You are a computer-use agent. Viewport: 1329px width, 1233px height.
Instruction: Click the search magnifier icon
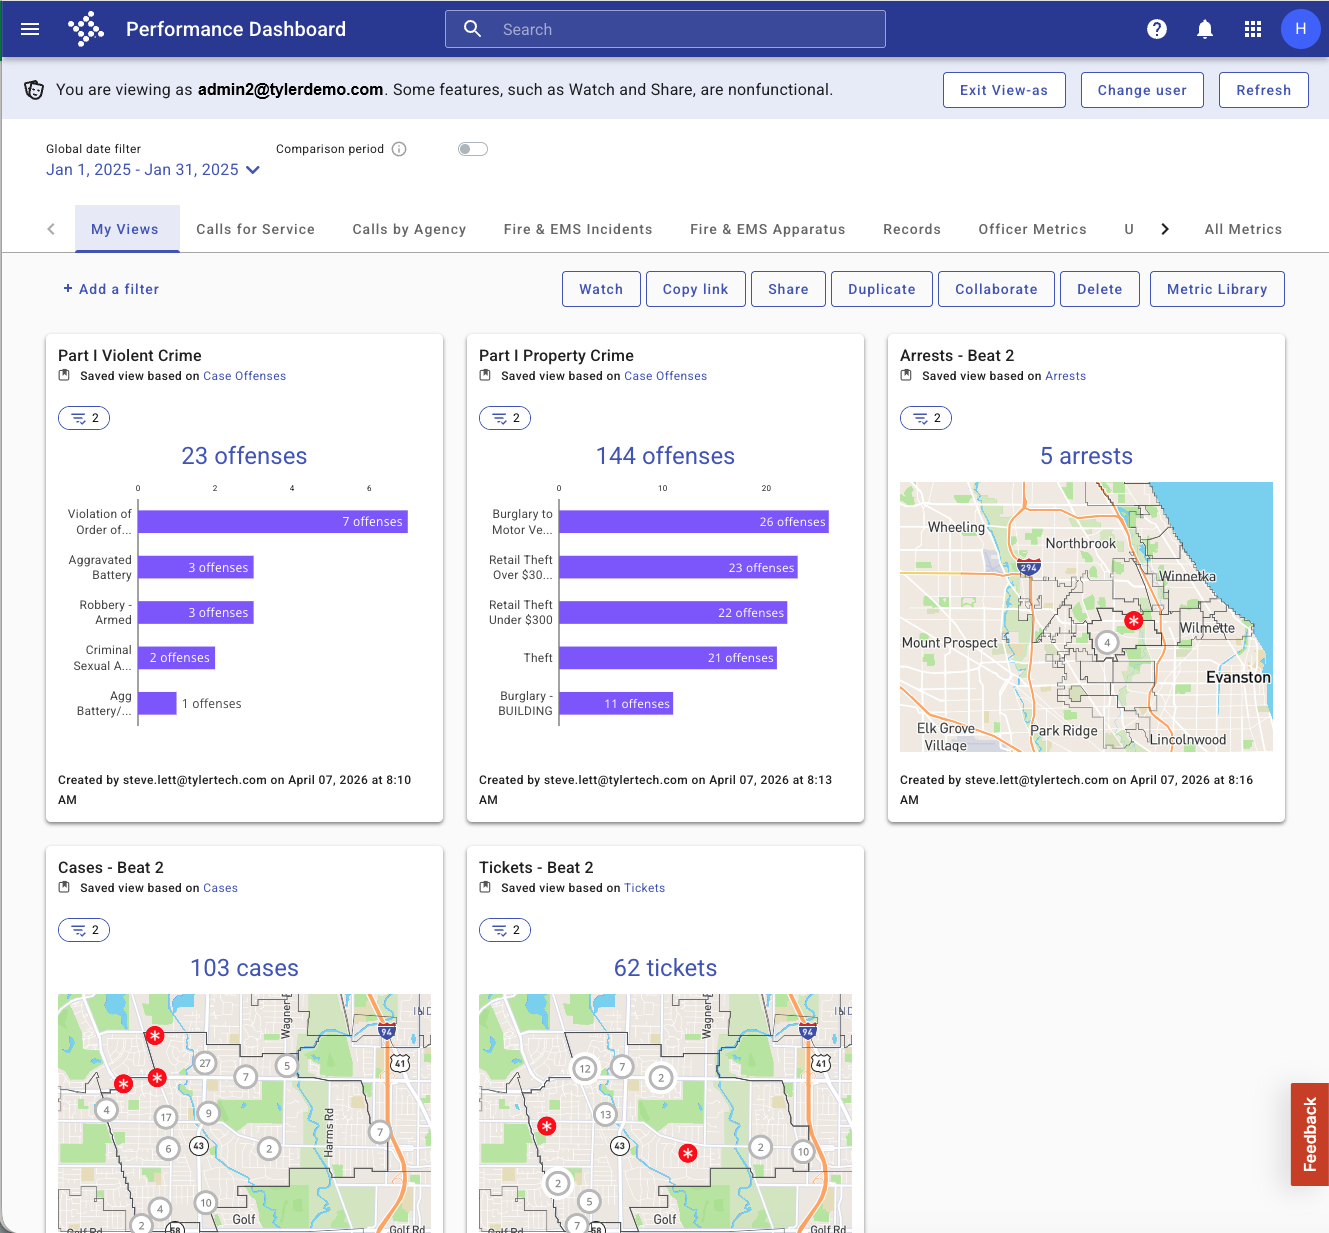point(473,29)
